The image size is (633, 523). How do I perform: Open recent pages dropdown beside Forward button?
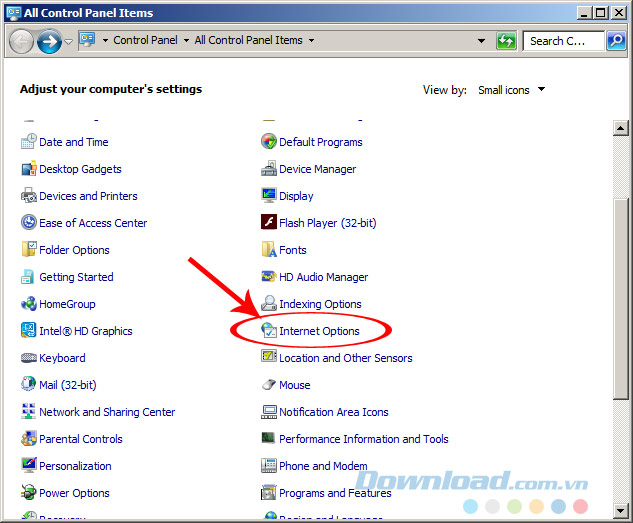[x=69, y=41]
